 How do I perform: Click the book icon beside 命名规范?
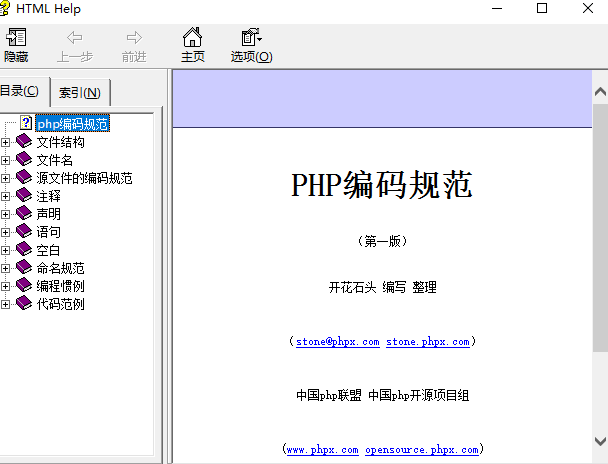pos(24,268)
